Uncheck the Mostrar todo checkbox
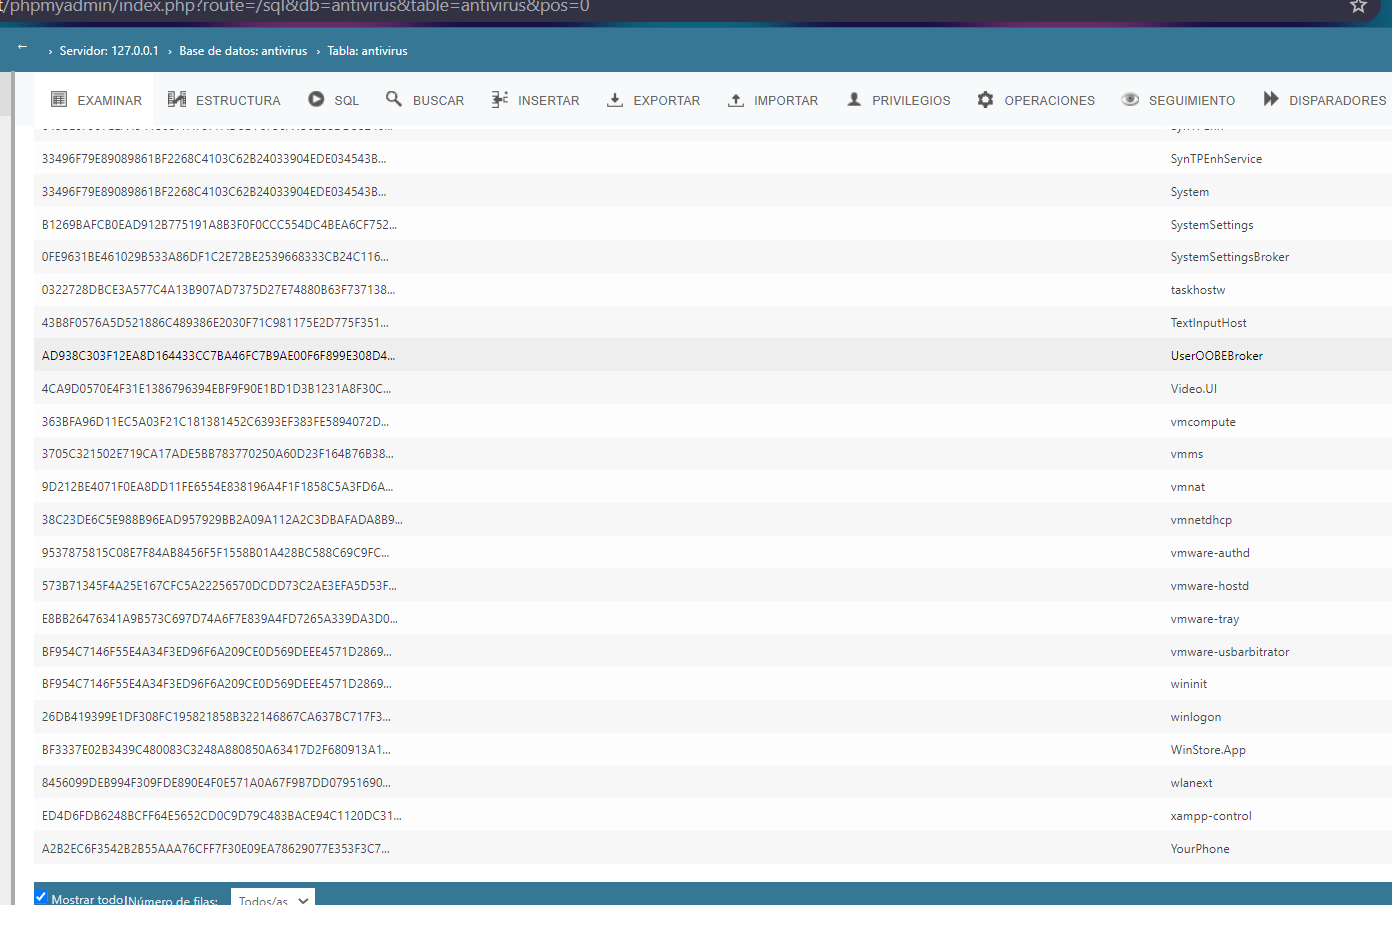 tap(41, 897)
